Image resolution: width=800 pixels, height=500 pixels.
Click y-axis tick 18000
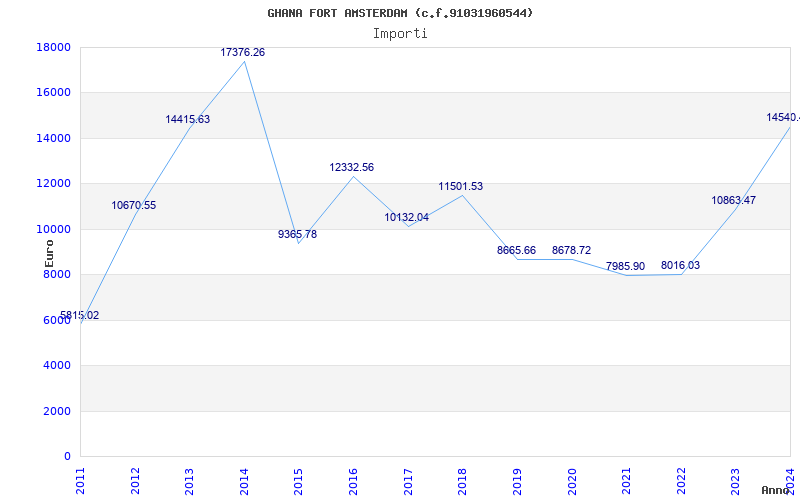tap(54, 47)
